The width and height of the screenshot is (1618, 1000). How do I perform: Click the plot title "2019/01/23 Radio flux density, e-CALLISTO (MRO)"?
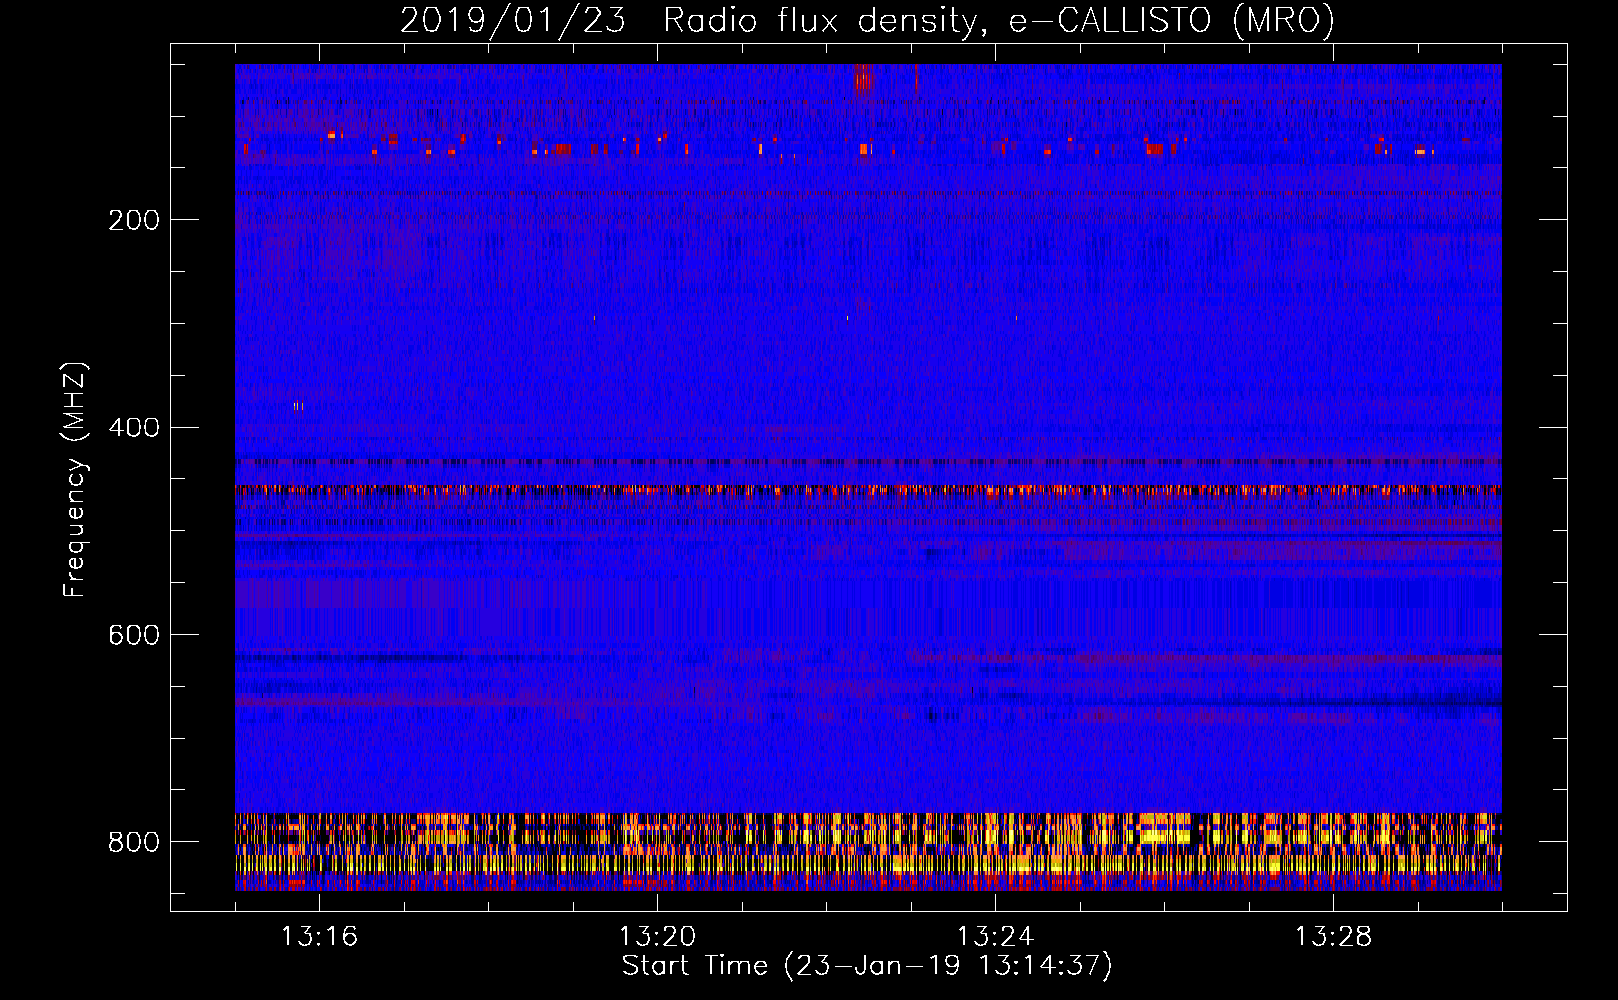point(867,20)
